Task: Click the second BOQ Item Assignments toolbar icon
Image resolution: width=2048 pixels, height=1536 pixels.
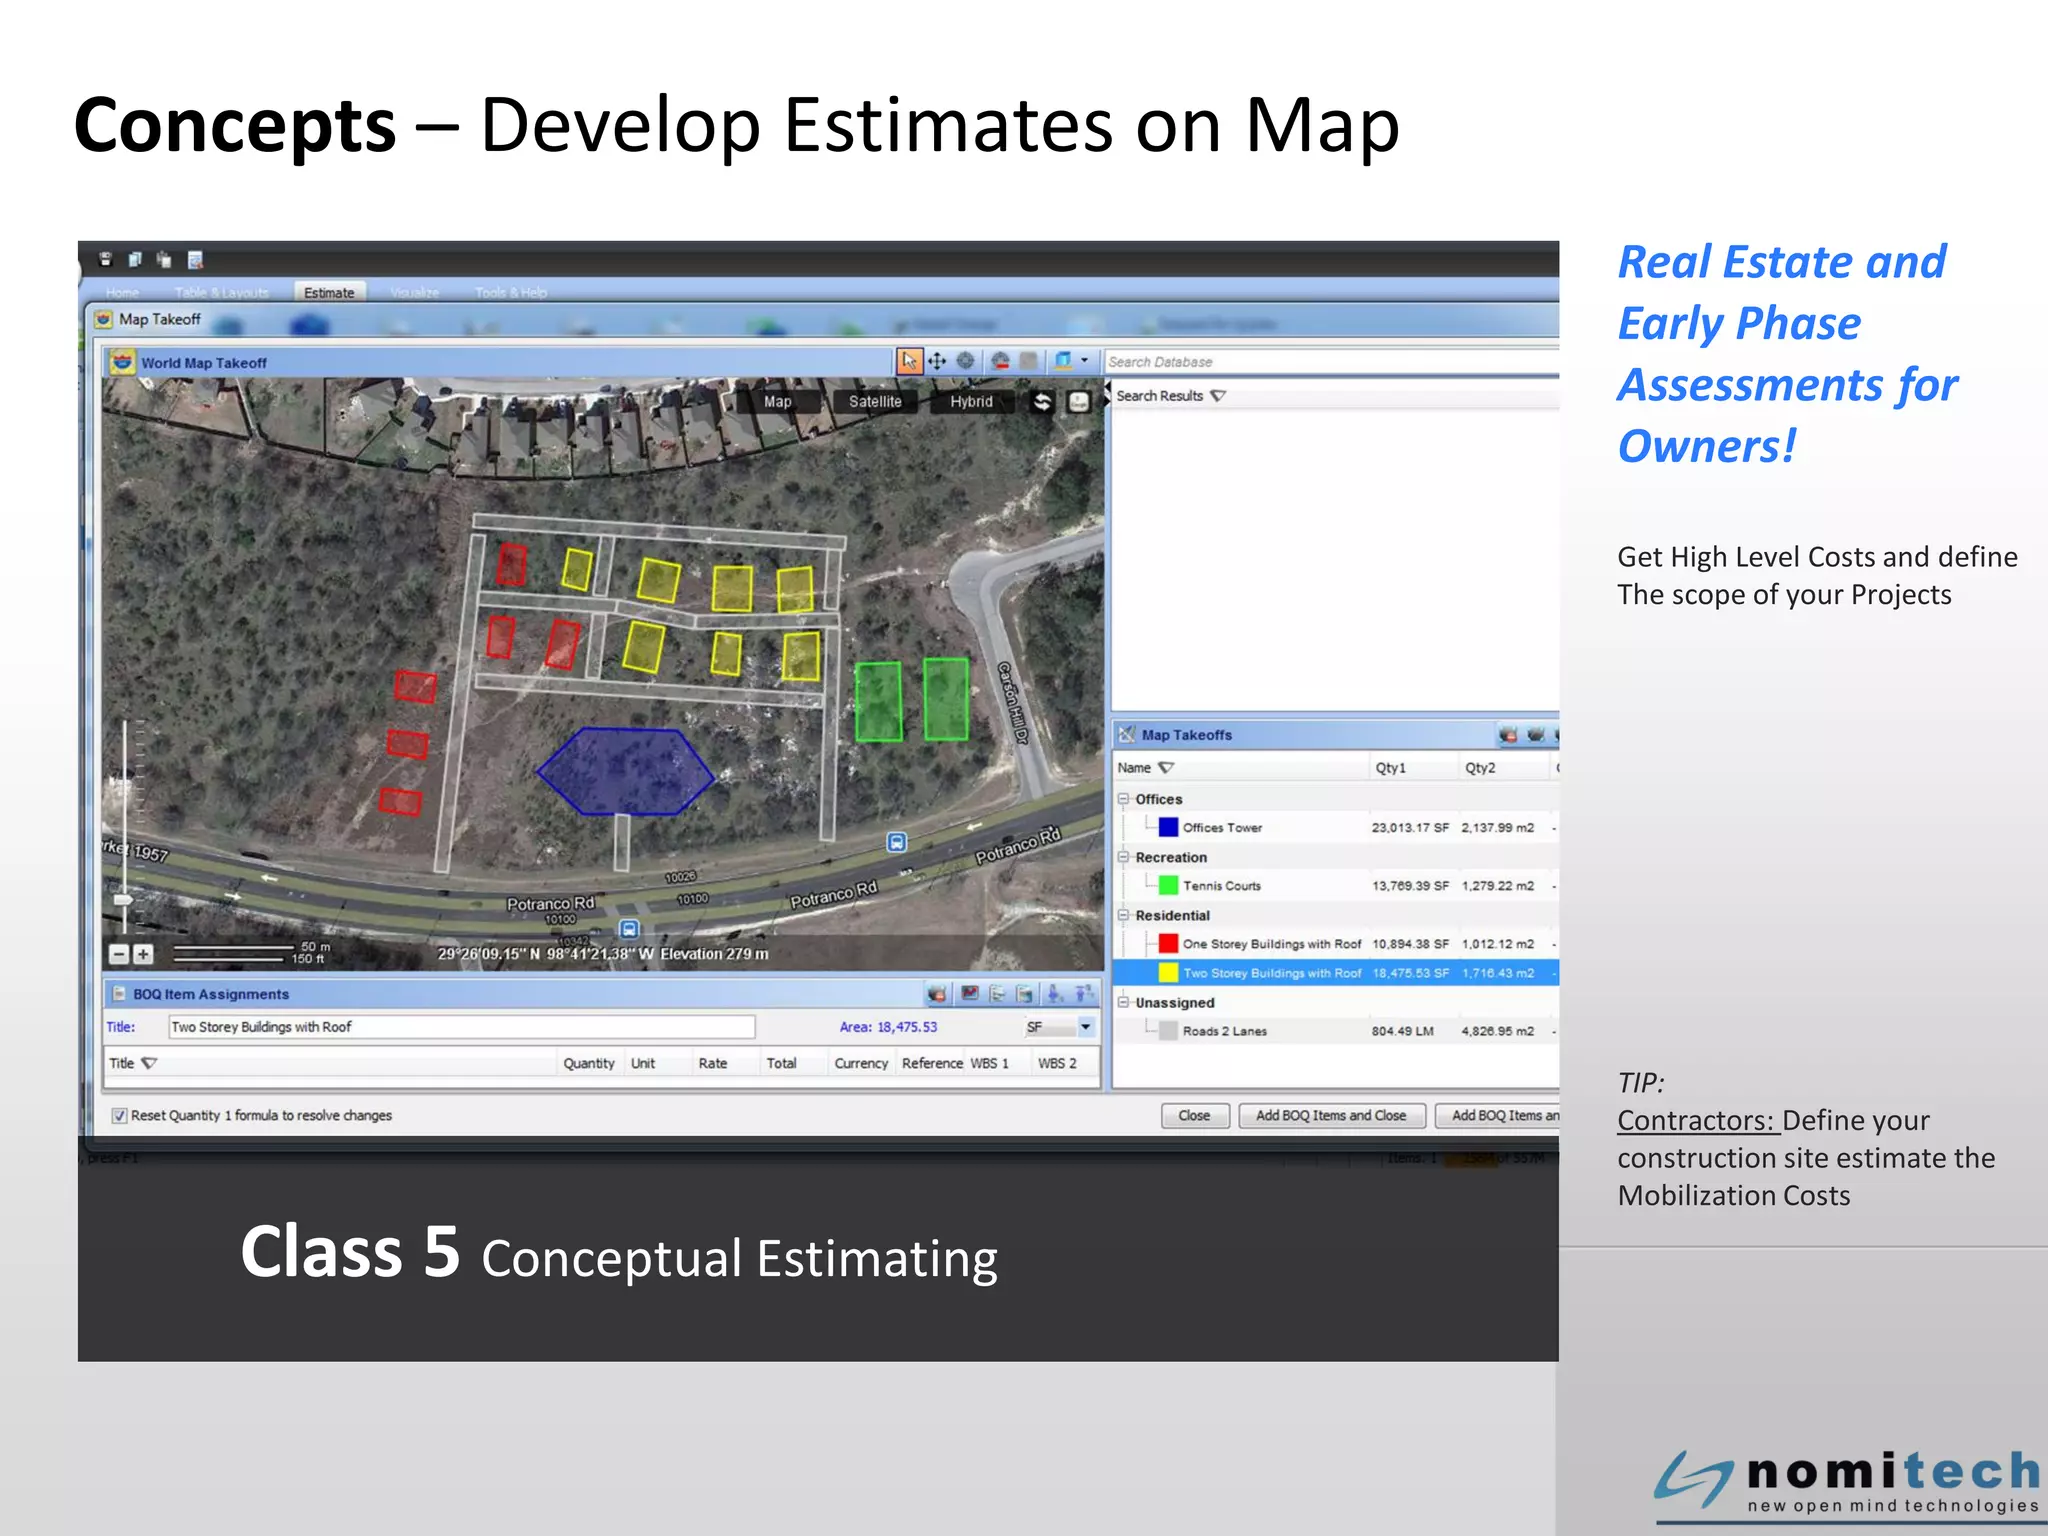Action: (x=969, y=993)
